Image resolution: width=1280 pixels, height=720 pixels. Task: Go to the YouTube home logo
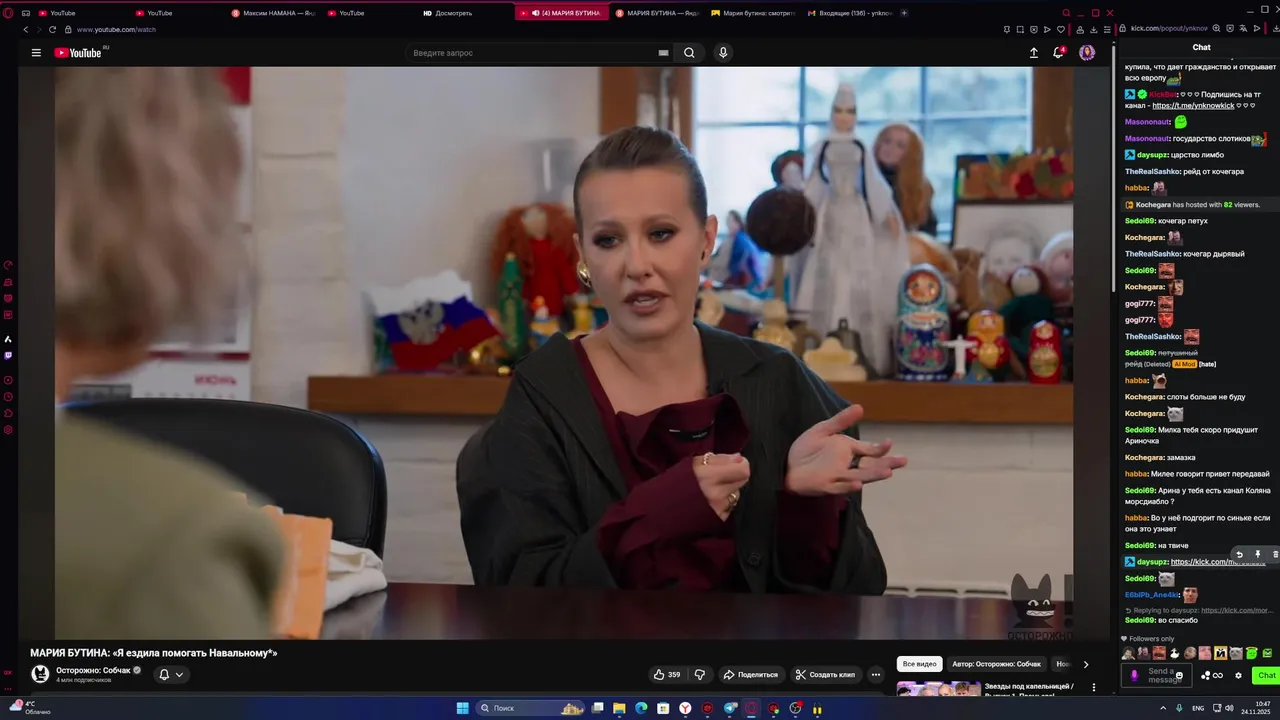(80, 53)
